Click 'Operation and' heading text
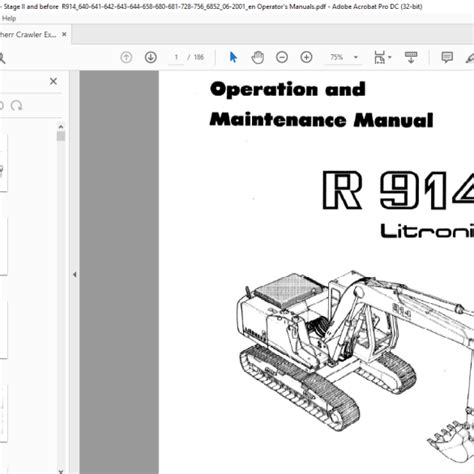This screenshot has height=474, width=474. pyautogui.click(x=288, y=90)
